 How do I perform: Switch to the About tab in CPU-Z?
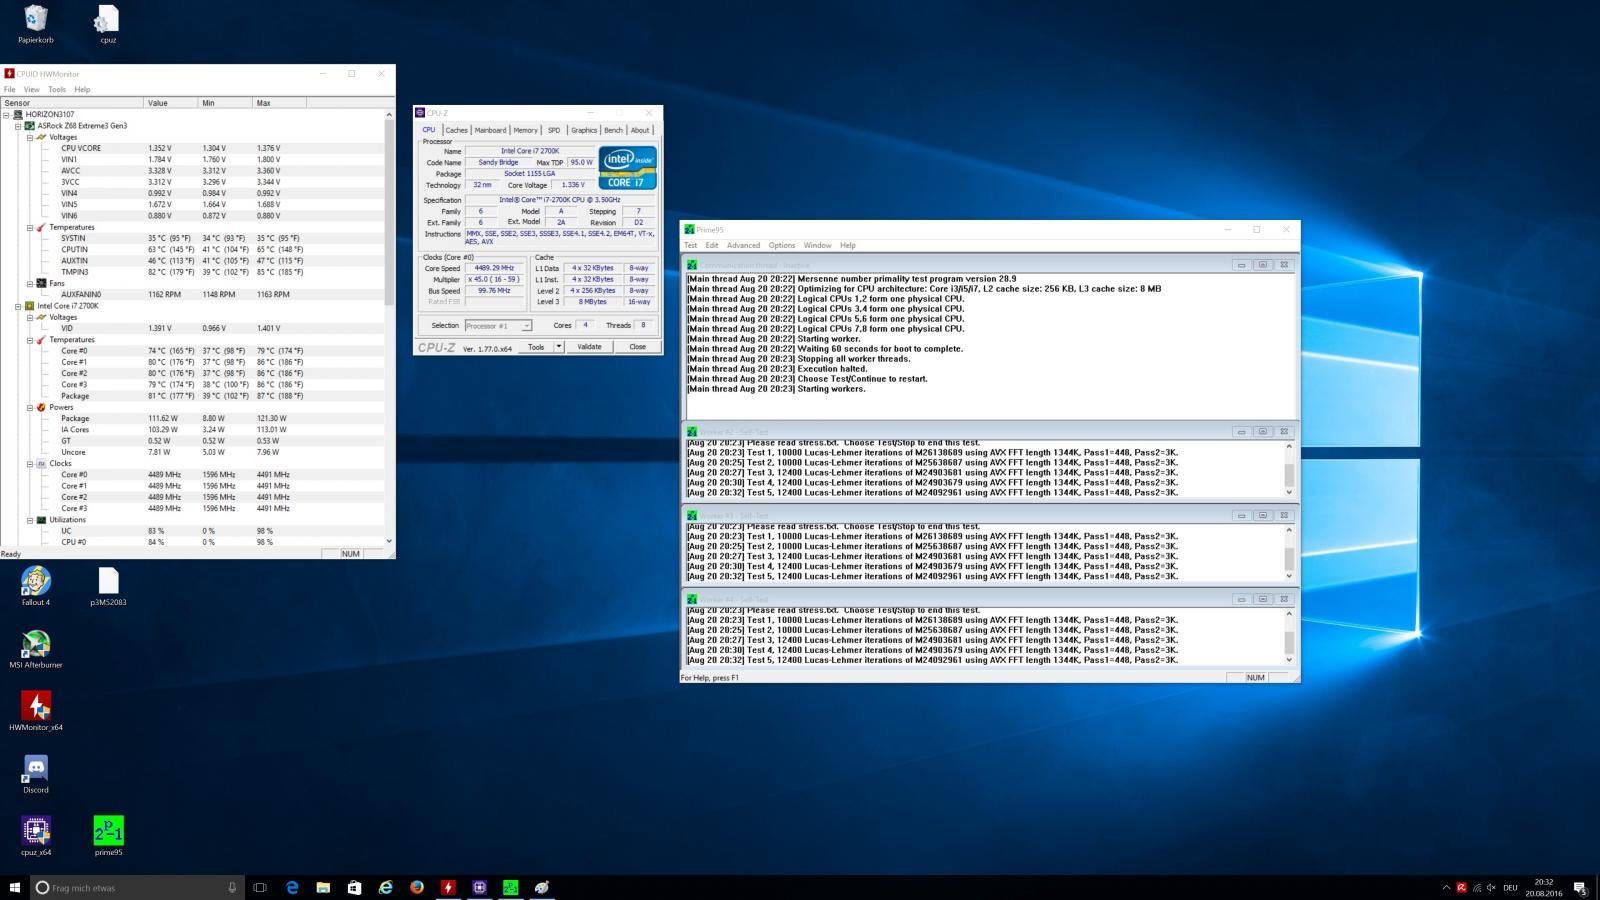[x=640, y=130]
